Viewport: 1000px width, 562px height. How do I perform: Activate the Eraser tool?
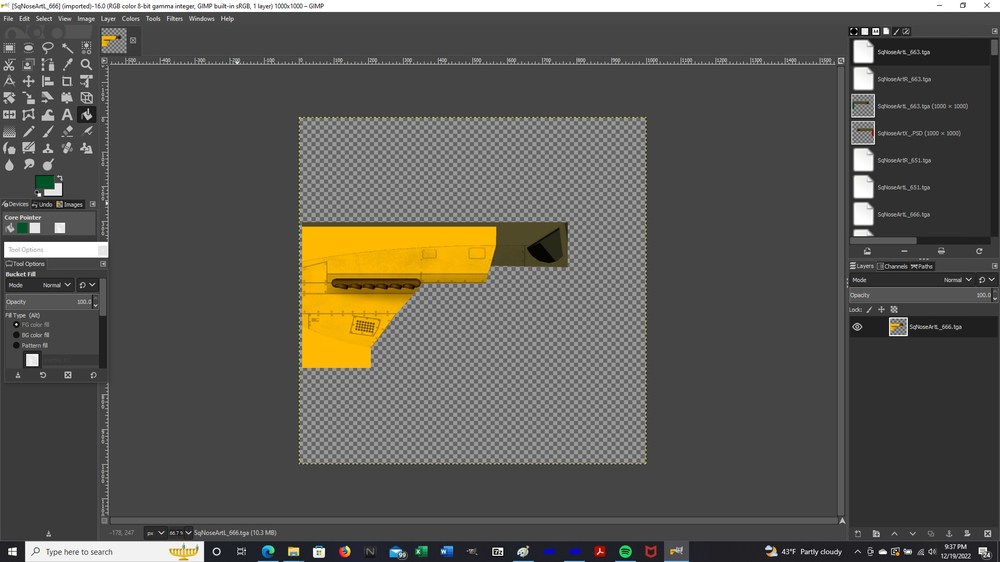point(67,131)
